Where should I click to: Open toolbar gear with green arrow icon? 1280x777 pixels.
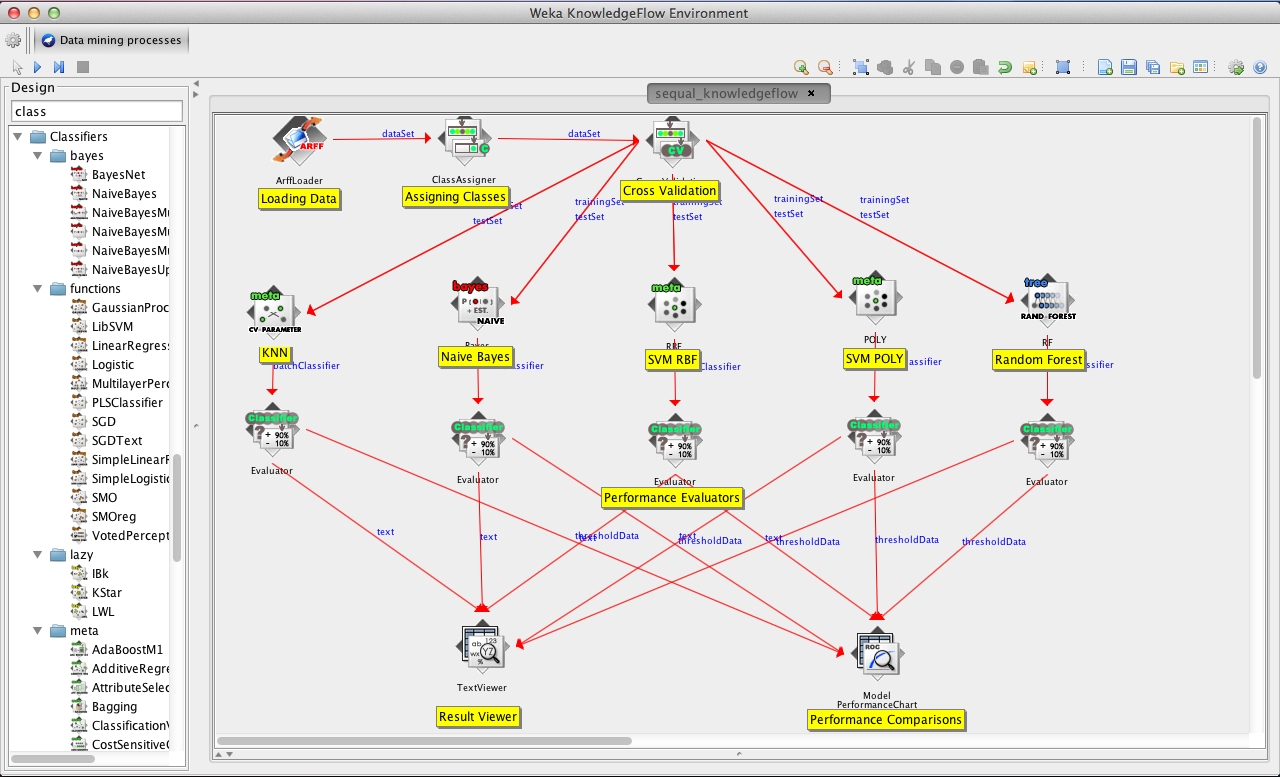click(1236, 67)
